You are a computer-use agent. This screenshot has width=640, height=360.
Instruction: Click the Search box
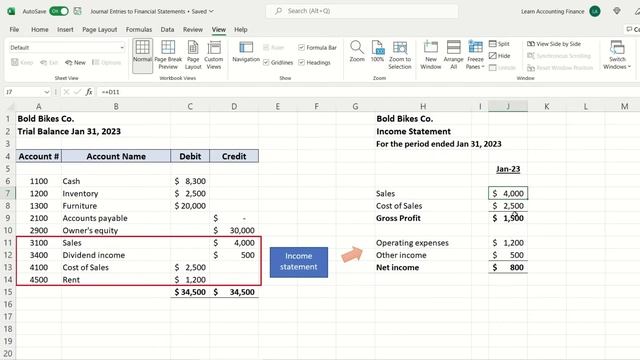pos(362,11)
